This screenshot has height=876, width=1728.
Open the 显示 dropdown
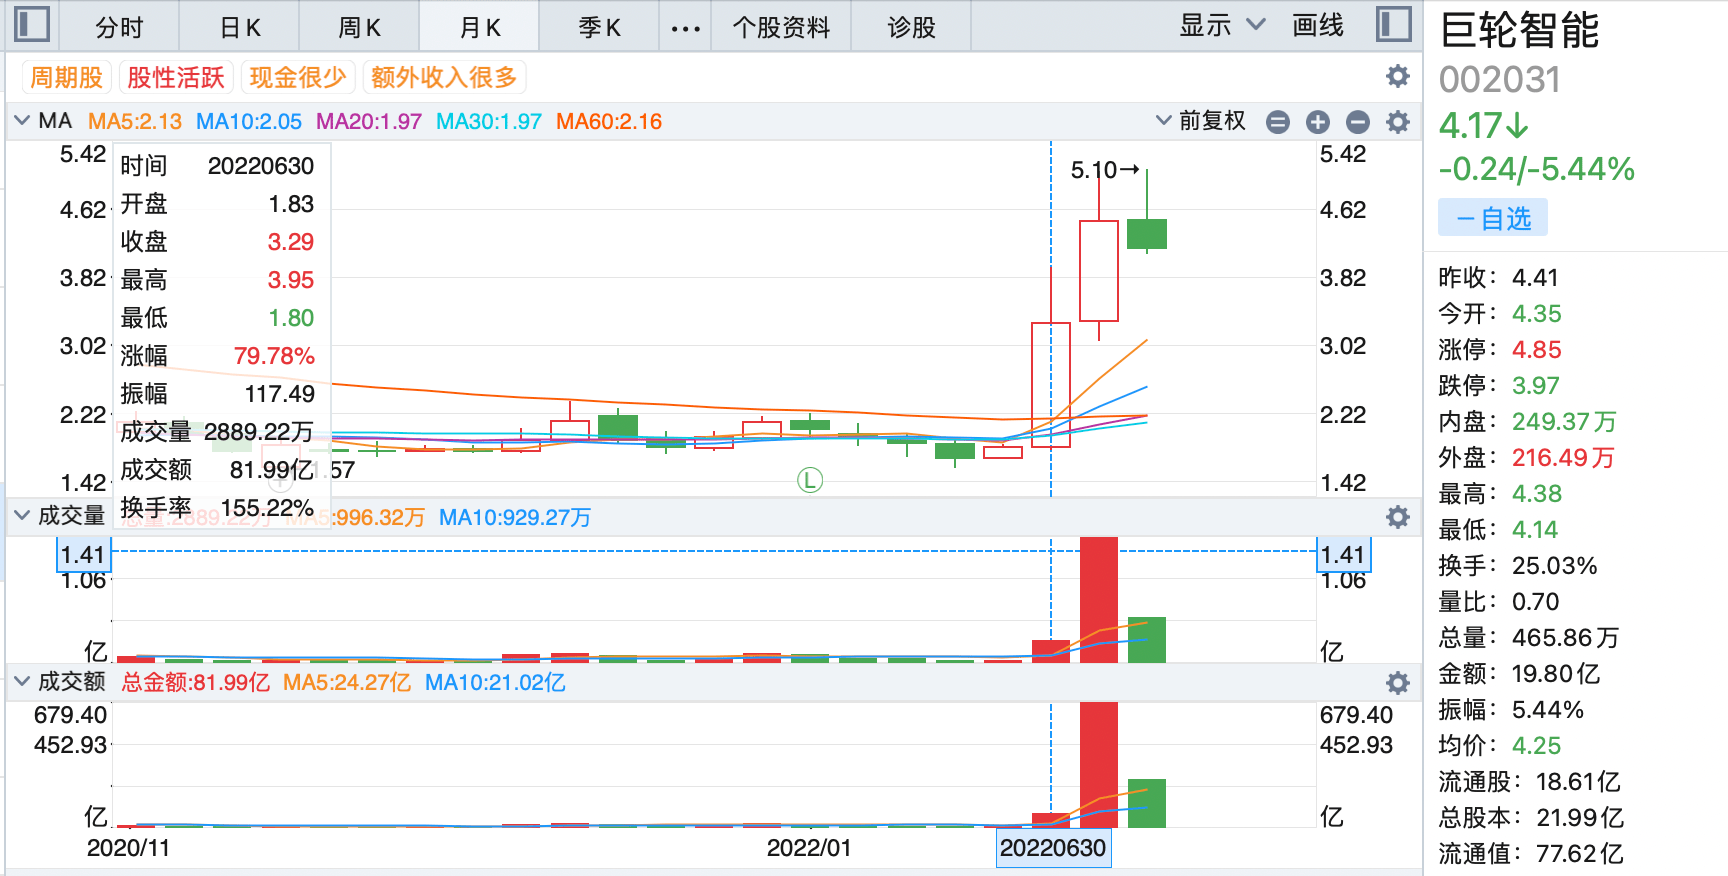(x=1222, y=25)
